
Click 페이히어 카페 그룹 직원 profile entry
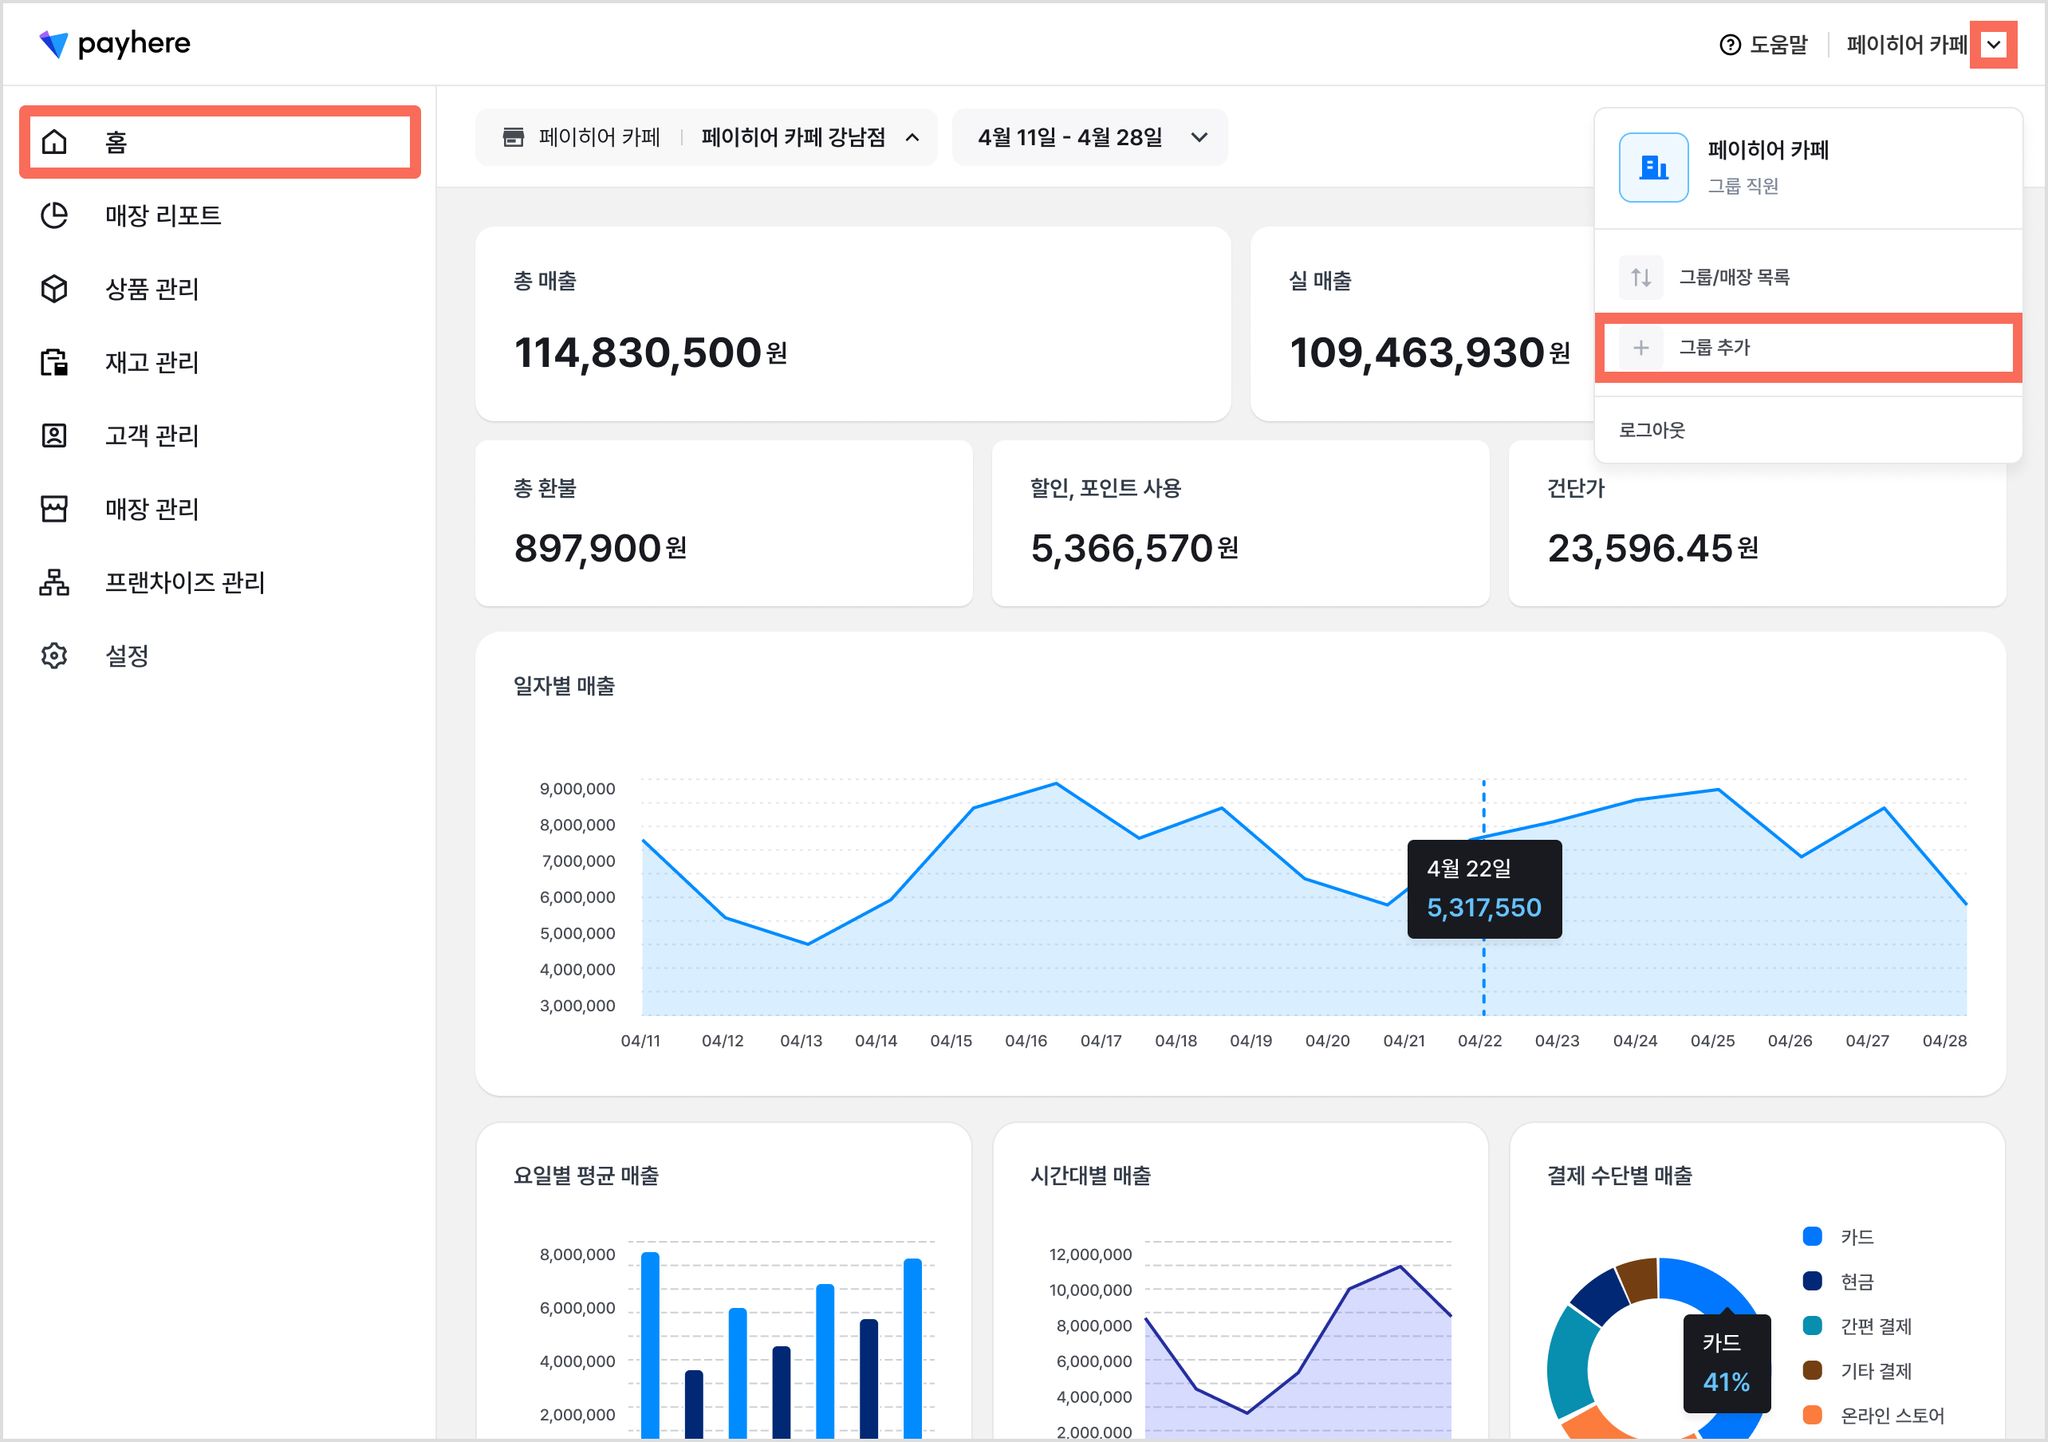[x=1808, y=167]
